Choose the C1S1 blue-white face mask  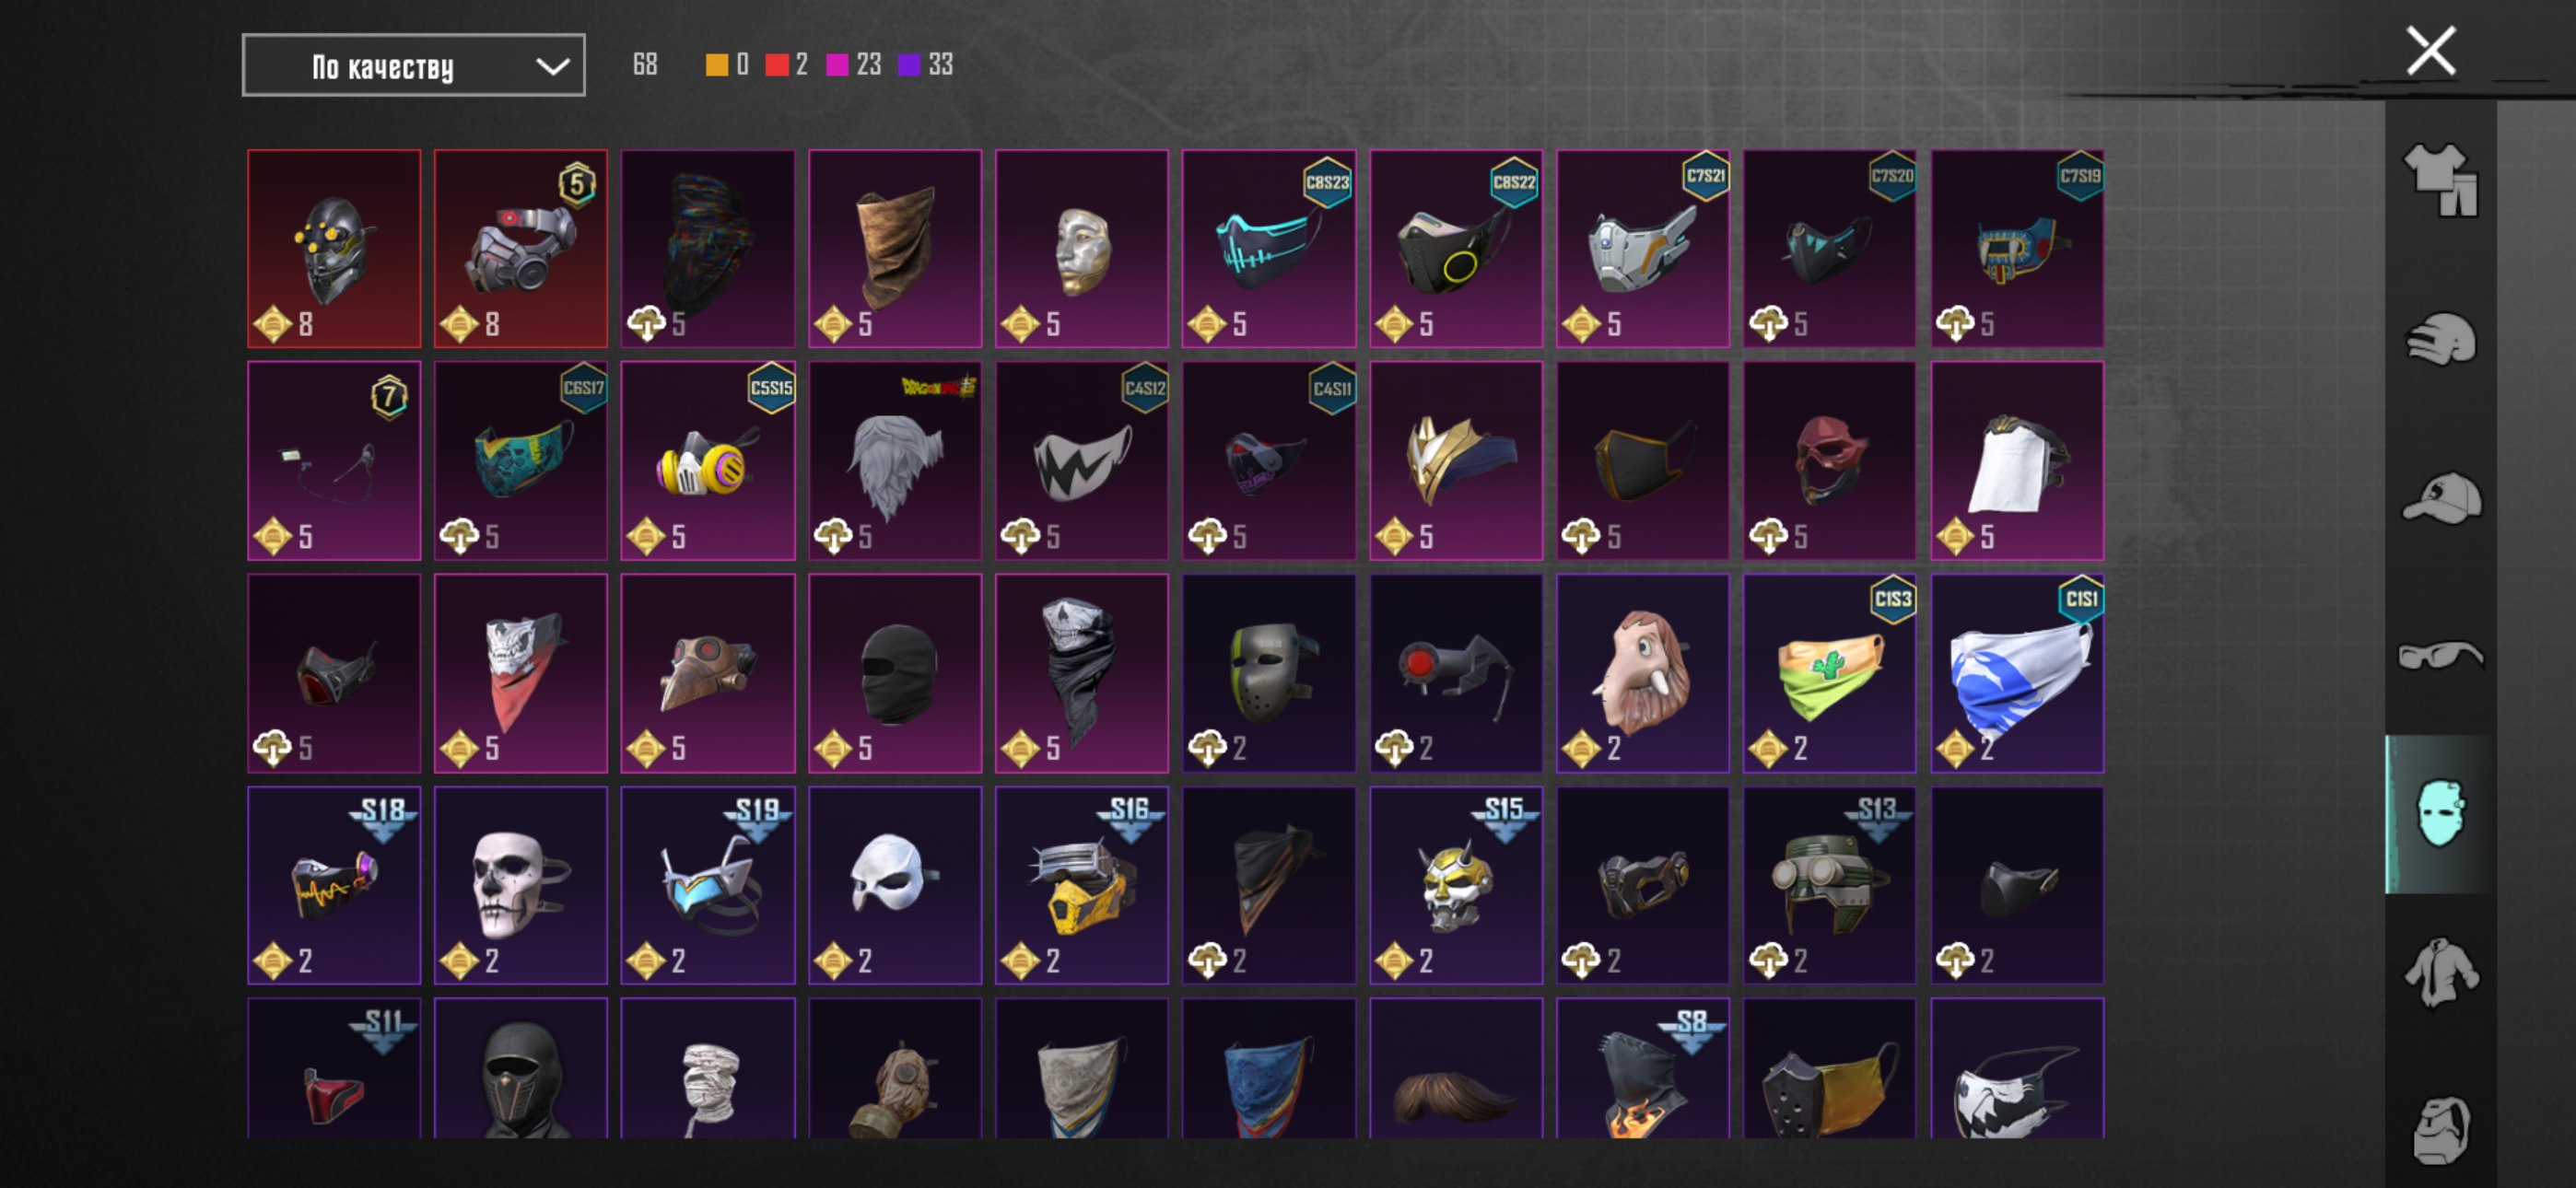pos(2016,673)
